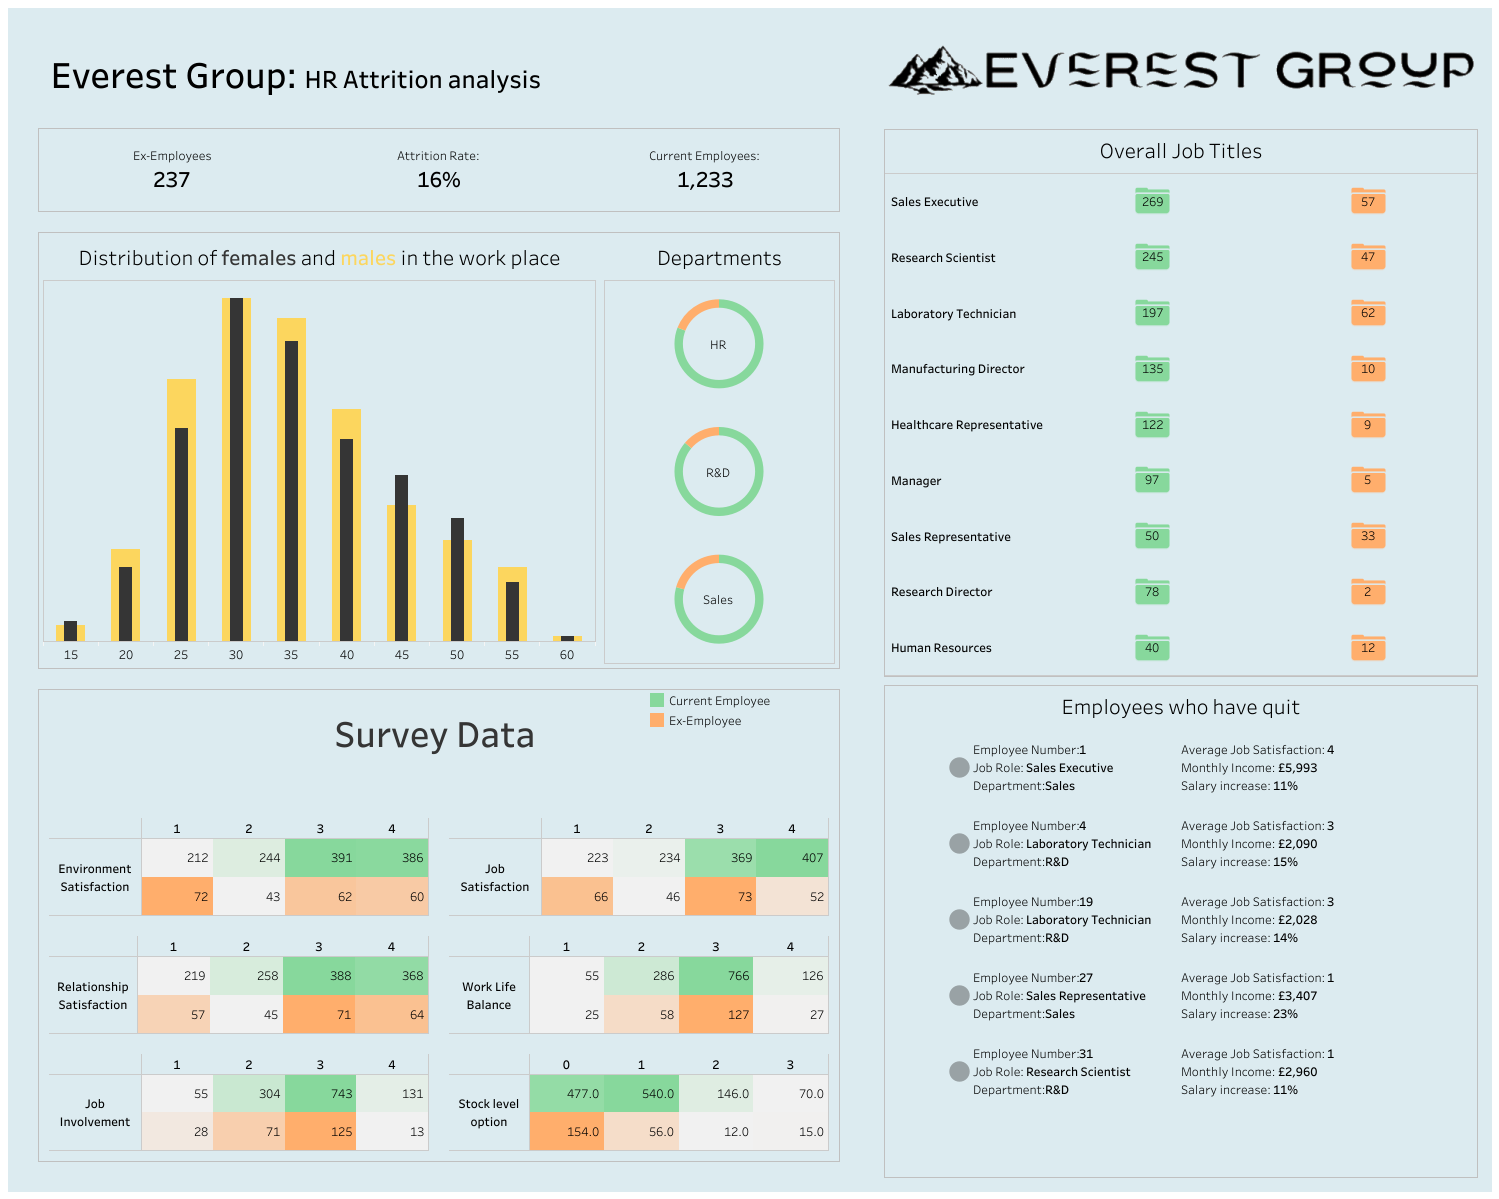1499x1199 pixels.
Task: Click the Overall Job Titles heading
Action: [x=1180, y=151]
